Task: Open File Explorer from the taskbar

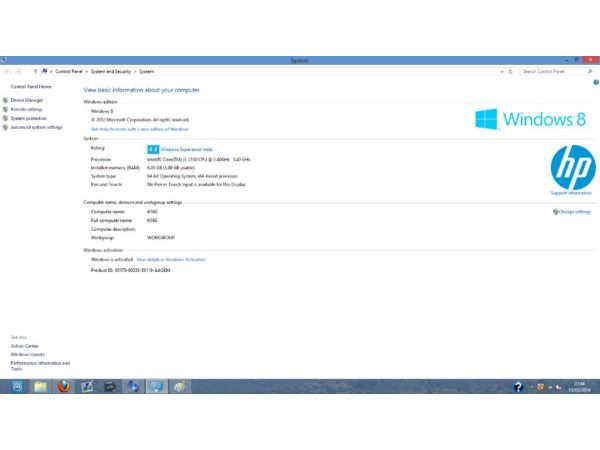Action: click(40, 387)
